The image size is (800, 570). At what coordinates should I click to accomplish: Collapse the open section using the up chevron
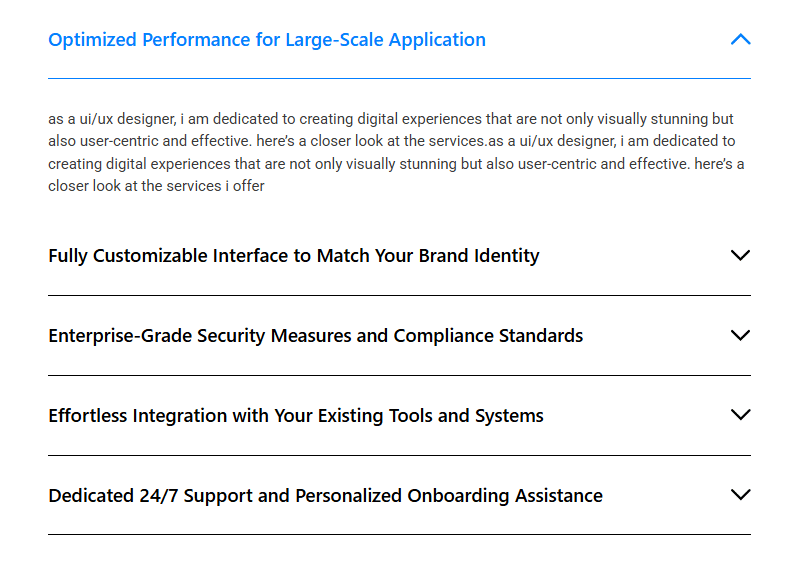[x=740, y=40]
